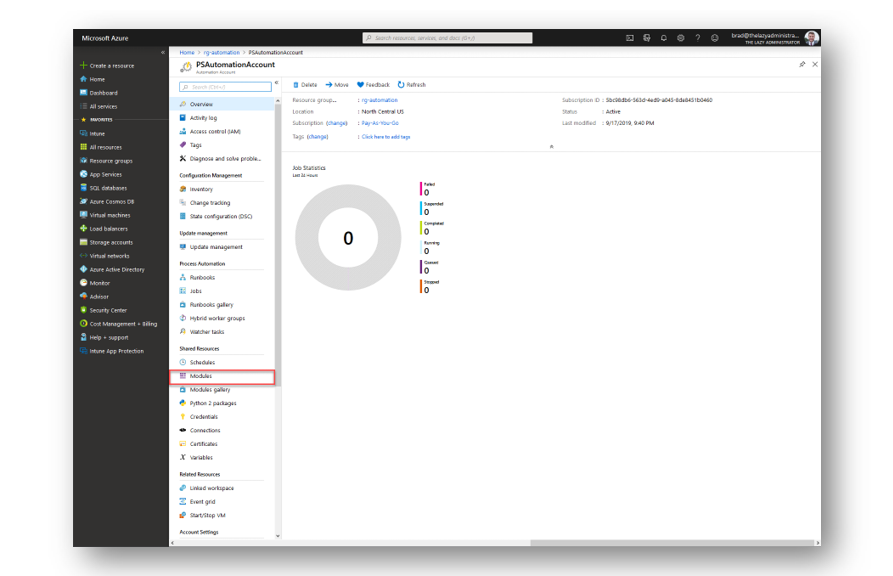Open the user account avatar menu
The image size is (893, 576).
[x=812, y=38]
